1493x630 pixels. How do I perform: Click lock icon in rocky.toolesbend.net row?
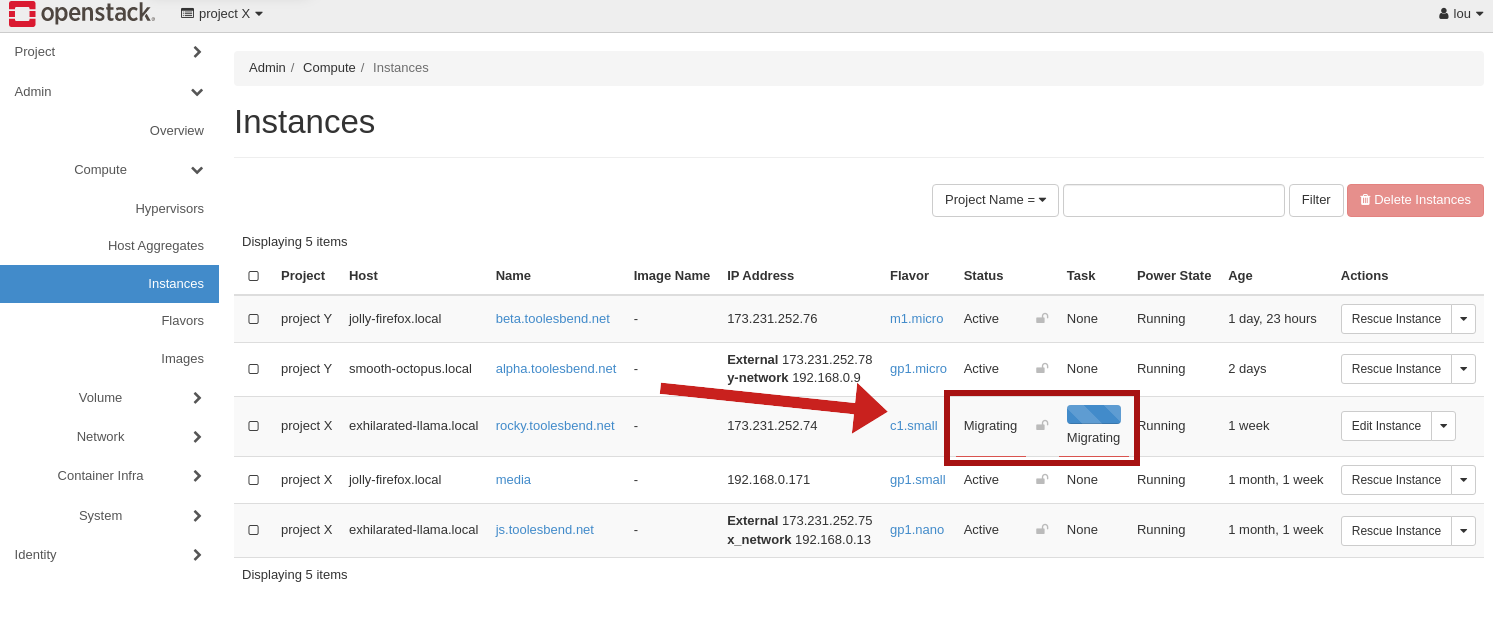[x=1042, y=426]
